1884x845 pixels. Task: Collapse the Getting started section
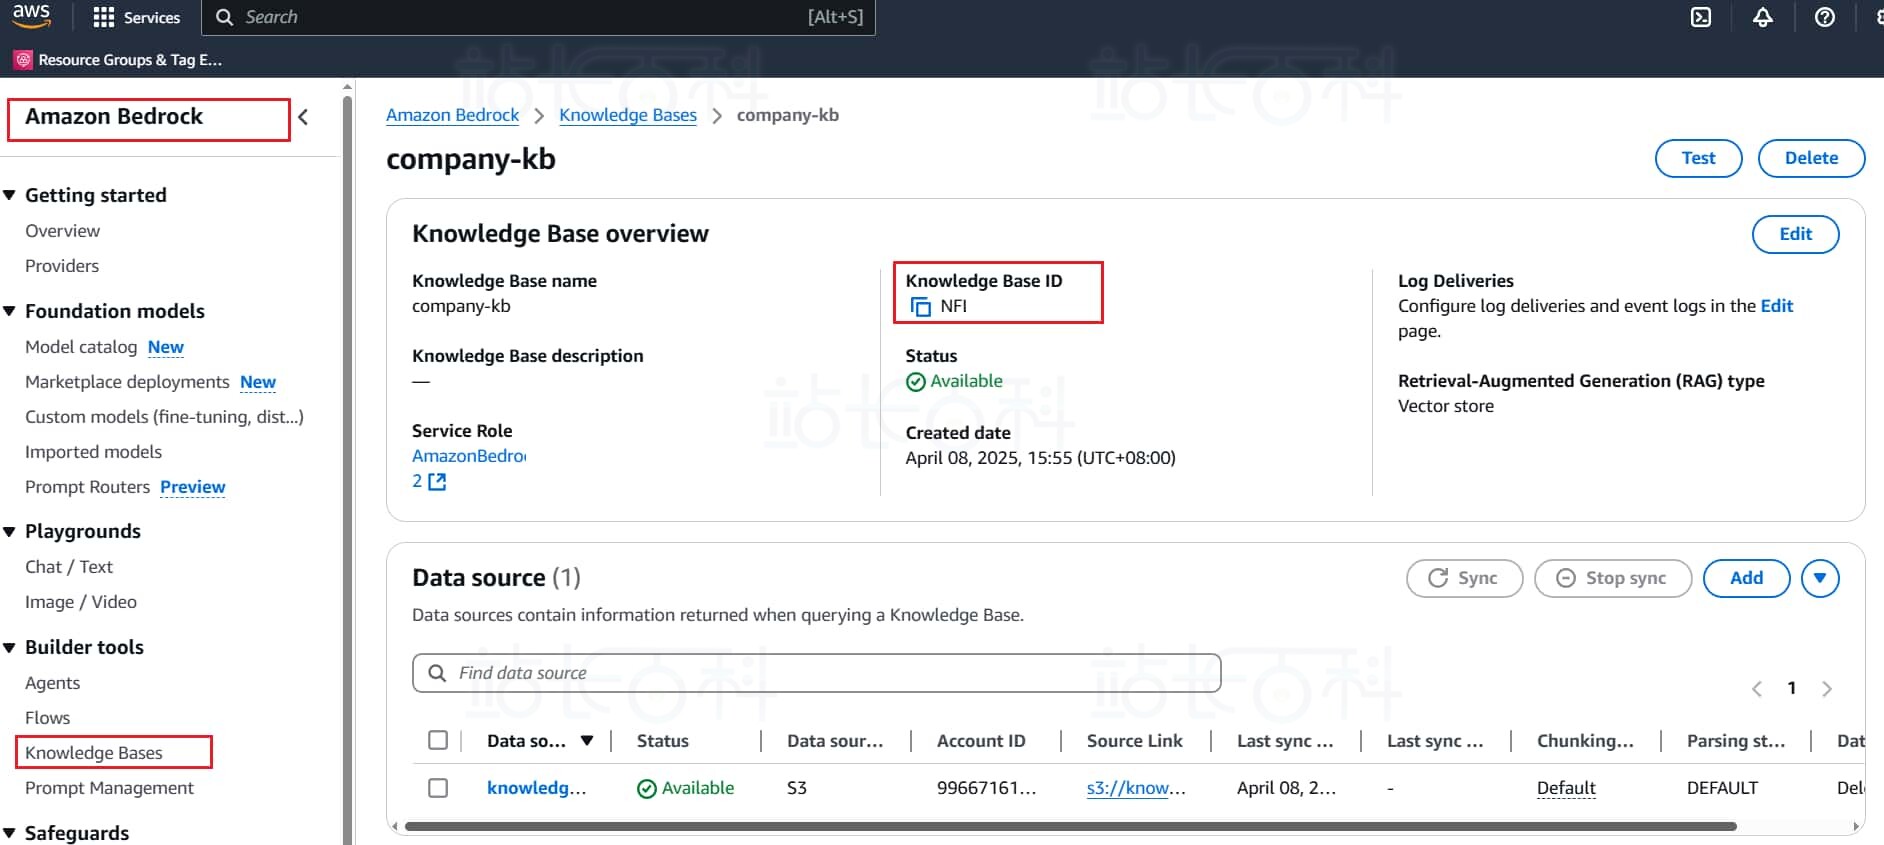(10, 195)
